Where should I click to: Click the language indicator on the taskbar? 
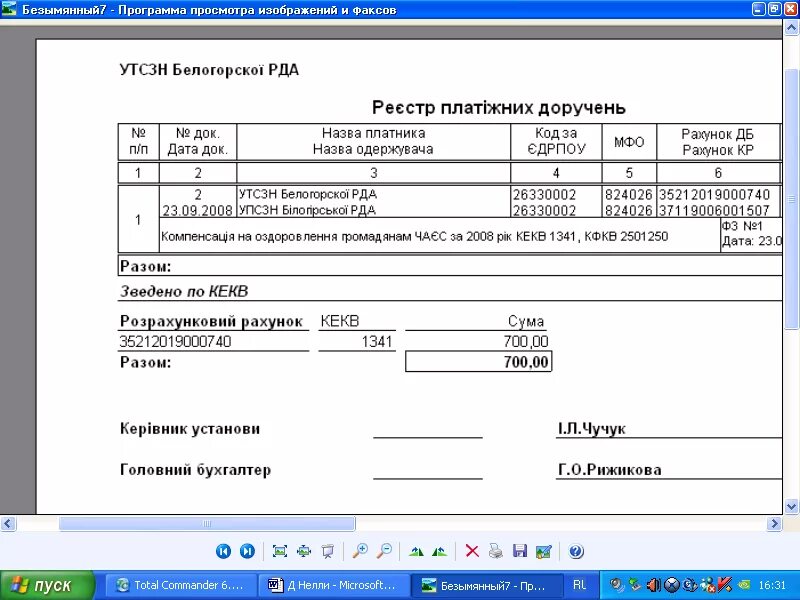[579, 585]
